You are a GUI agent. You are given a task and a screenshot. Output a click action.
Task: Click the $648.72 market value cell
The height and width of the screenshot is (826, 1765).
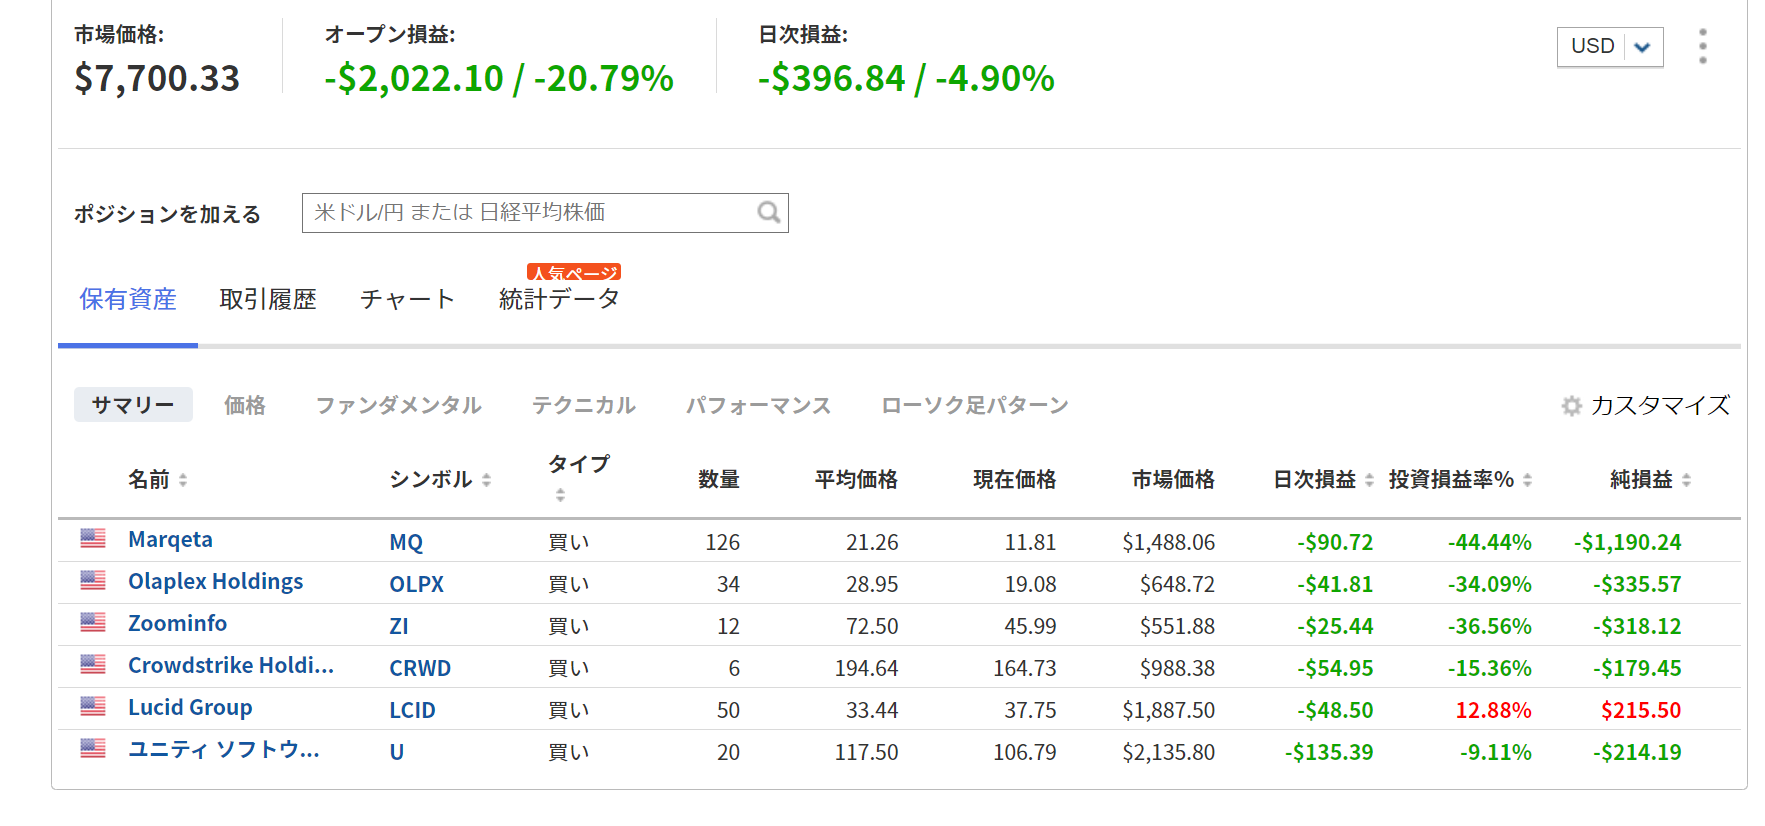(1177, 584)
